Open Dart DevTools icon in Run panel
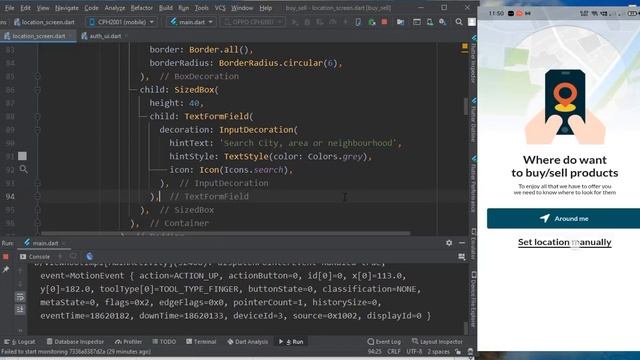 89,256
